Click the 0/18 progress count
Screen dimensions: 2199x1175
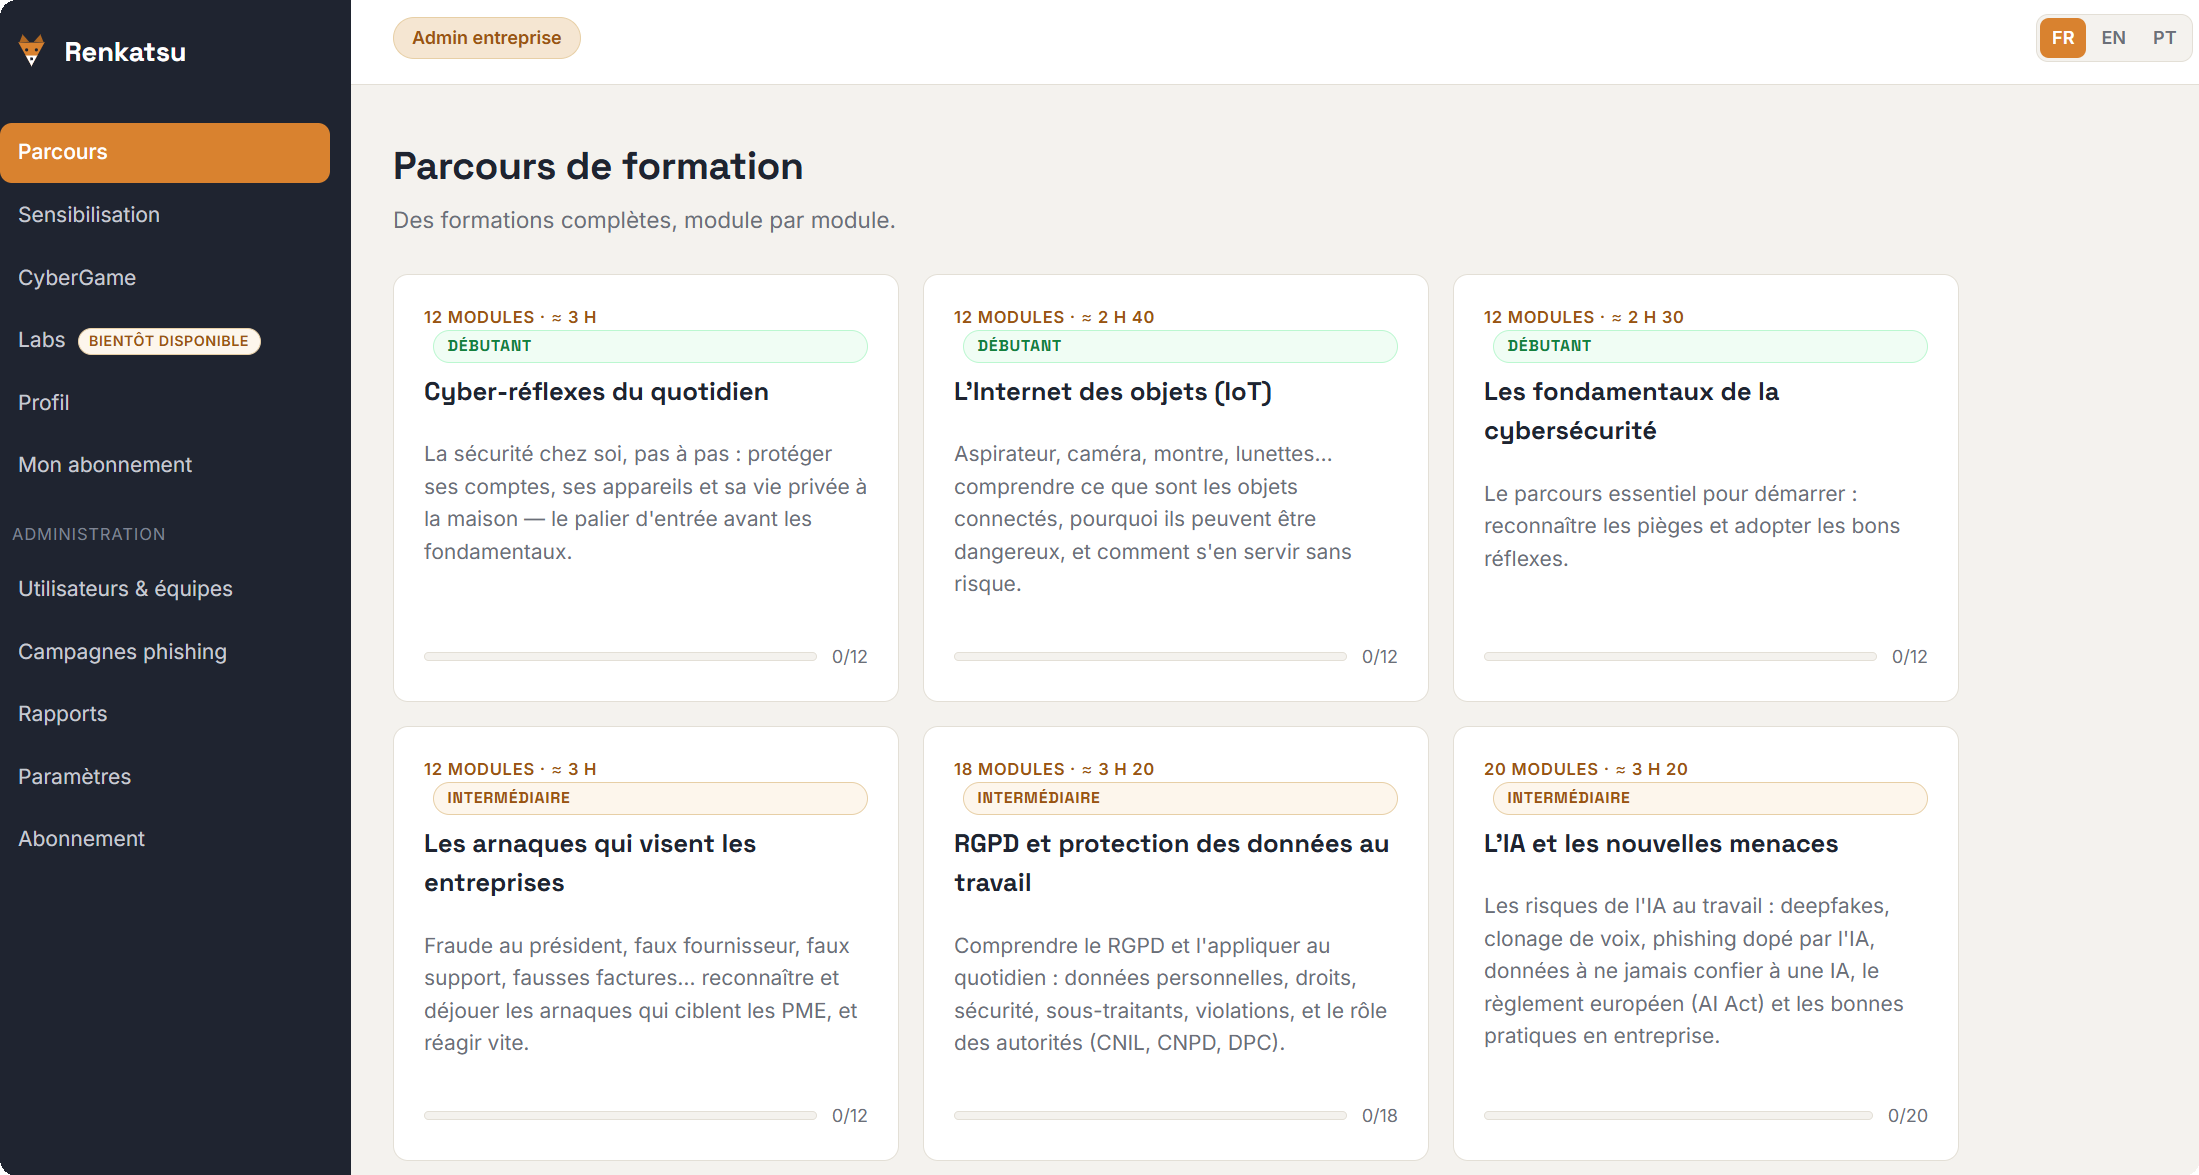(1380, 1116)
